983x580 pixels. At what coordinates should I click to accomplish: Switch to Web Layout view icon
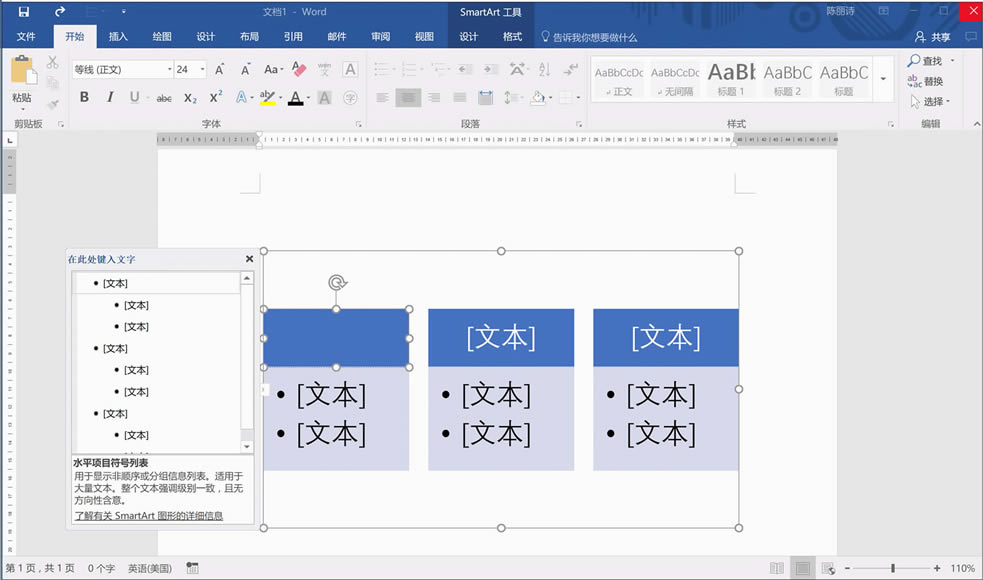(828, 568)
